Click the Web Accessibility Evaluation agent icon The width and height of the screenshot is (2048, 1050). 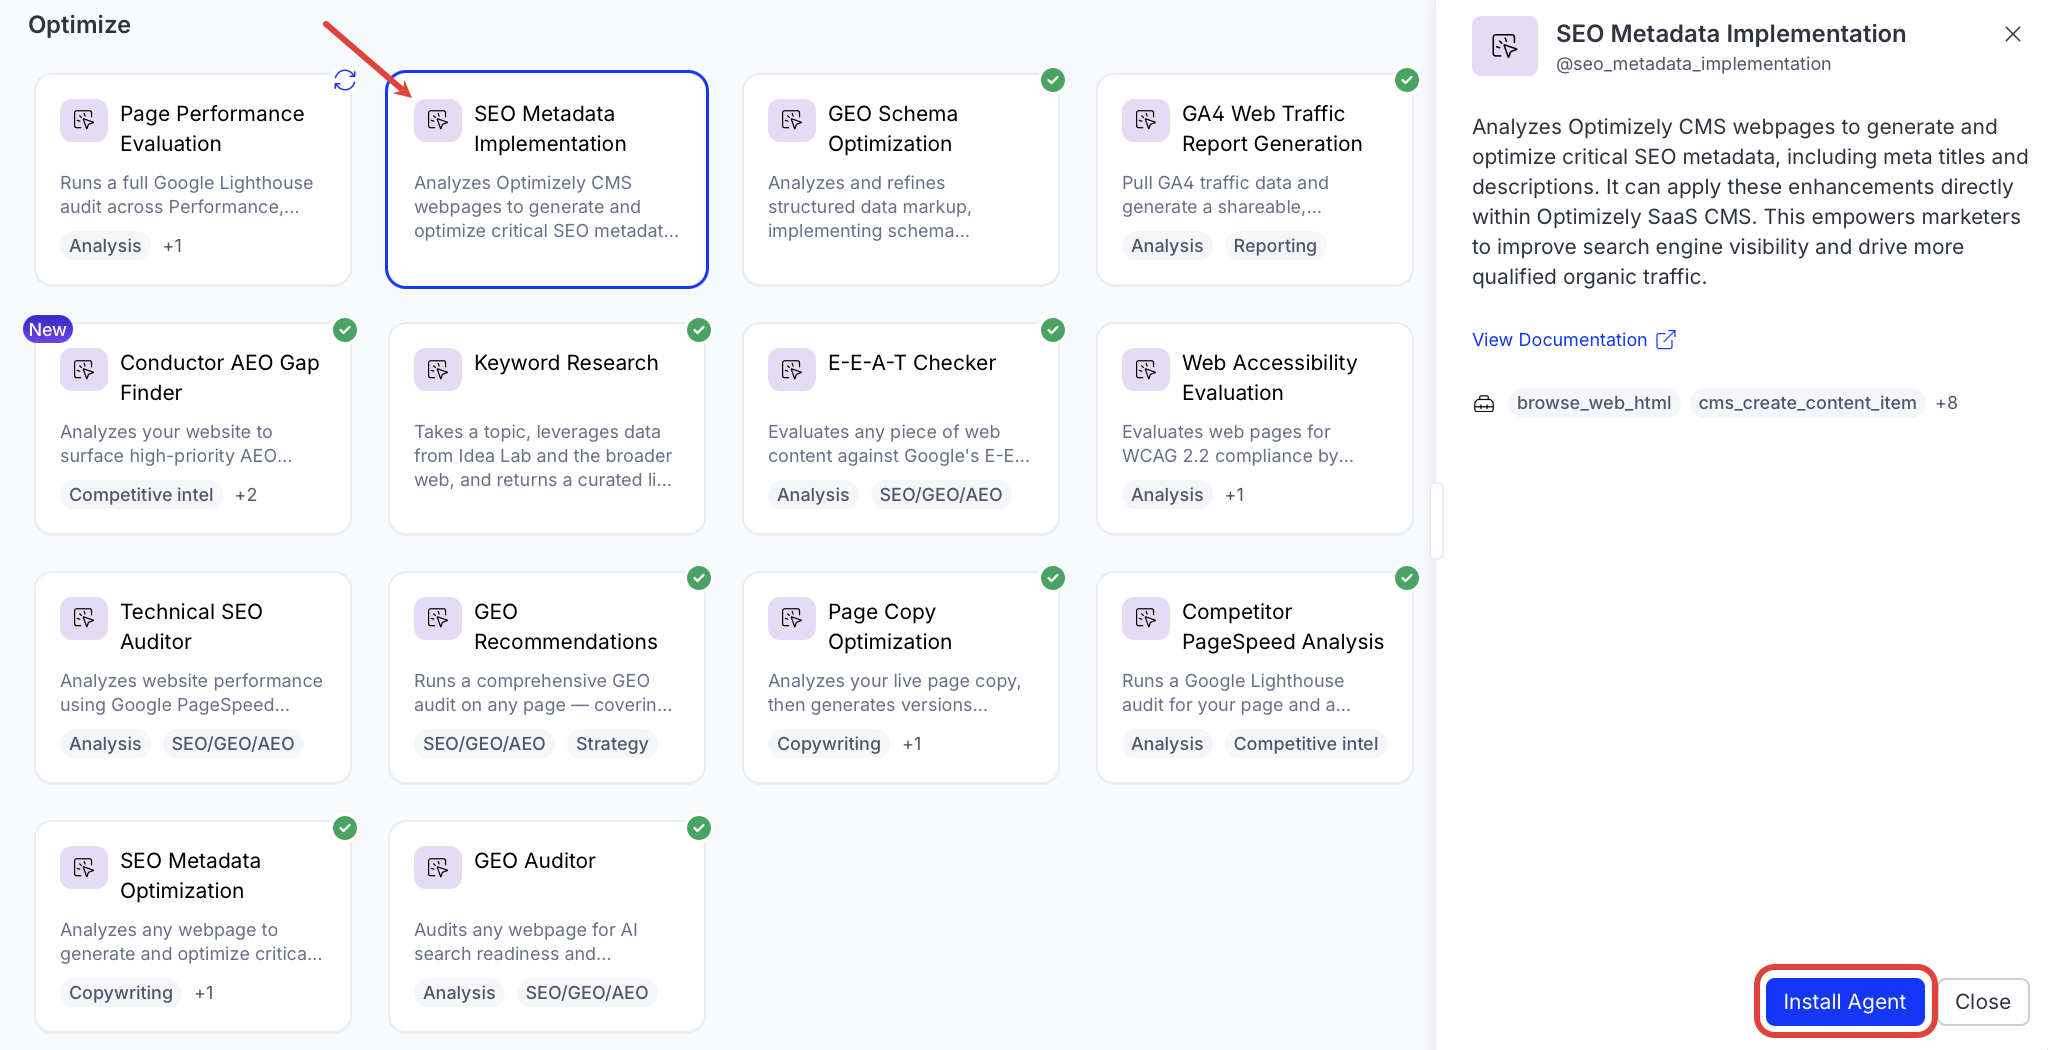point(1146,370)
